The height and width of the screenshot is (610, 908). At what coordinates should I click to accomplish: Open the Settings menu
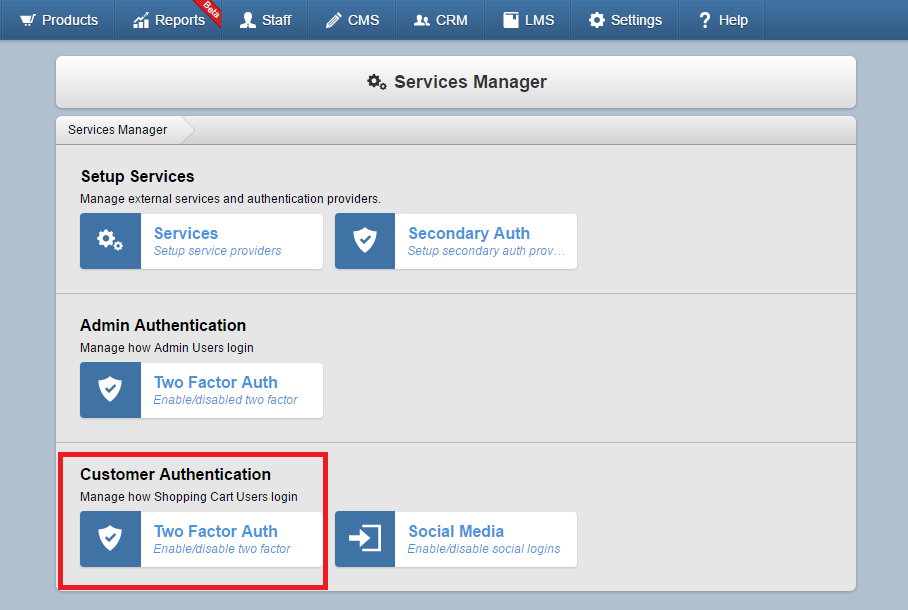point(625,20)
